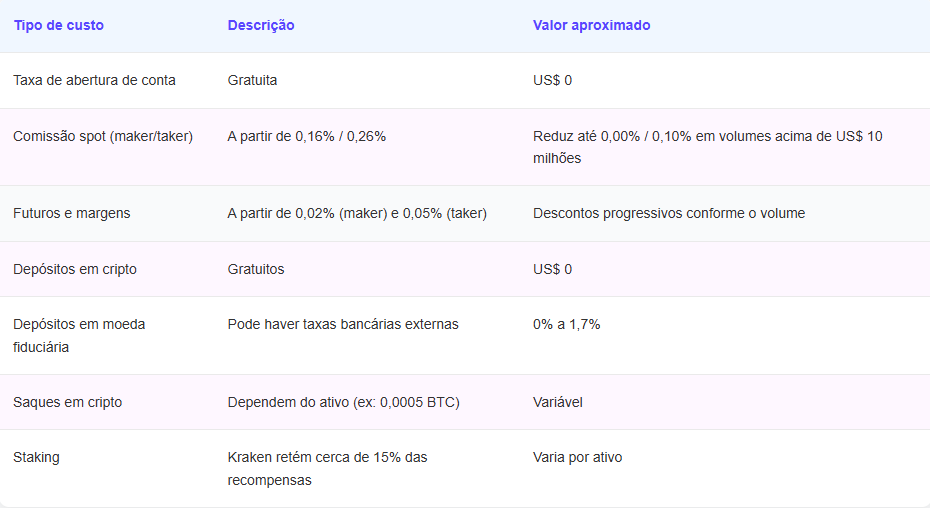This screenshot has width=930, height=508.
Task: Click 'A partir de 0,16% / 0,26%' text
Action: click(x=306, y=136)
